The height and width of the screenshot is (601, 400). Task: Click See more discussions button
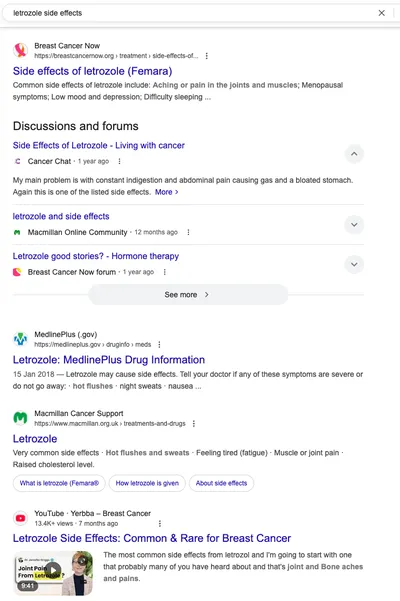click(188, 295)
